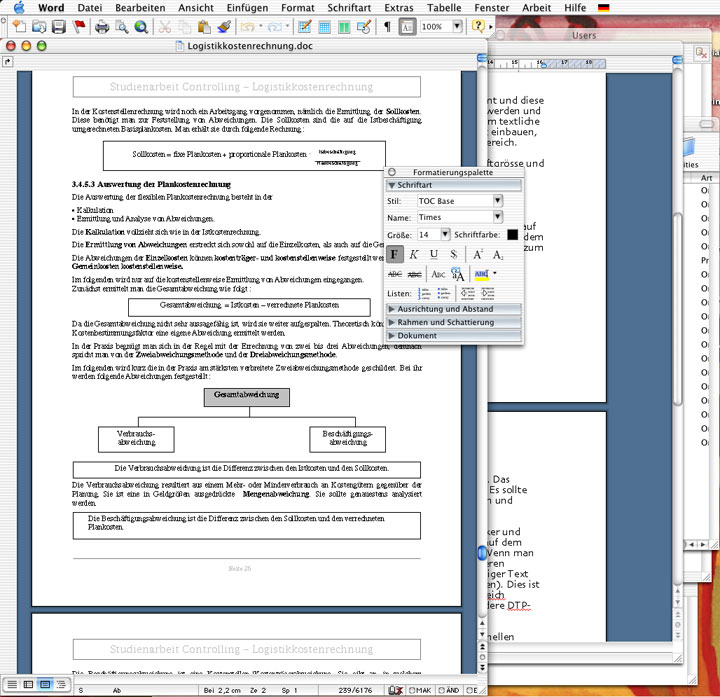Open the Datei menu

click(x=90, y=7)
